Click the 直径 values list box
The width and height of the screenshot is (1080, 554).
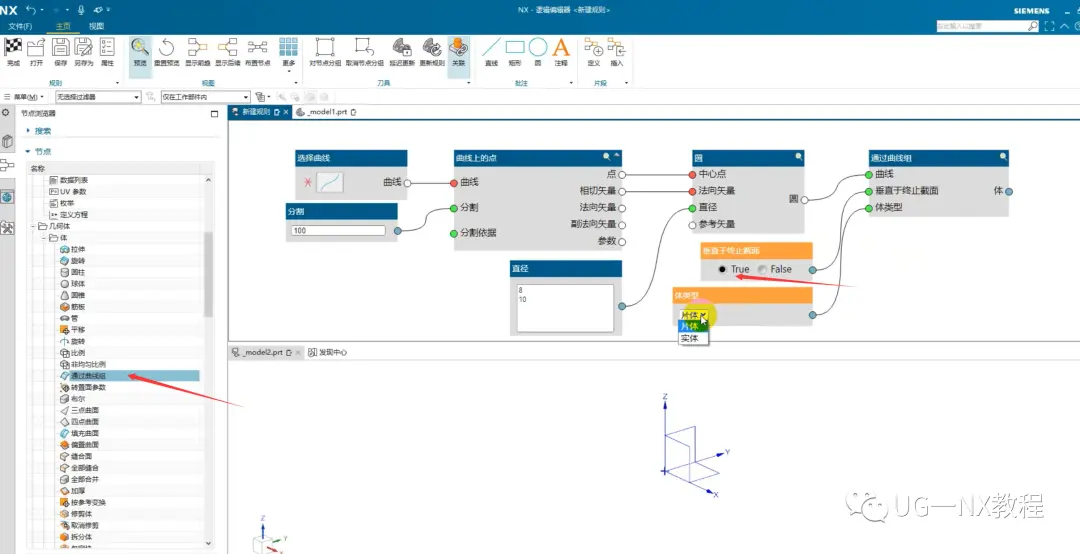[x=565, y=308]
